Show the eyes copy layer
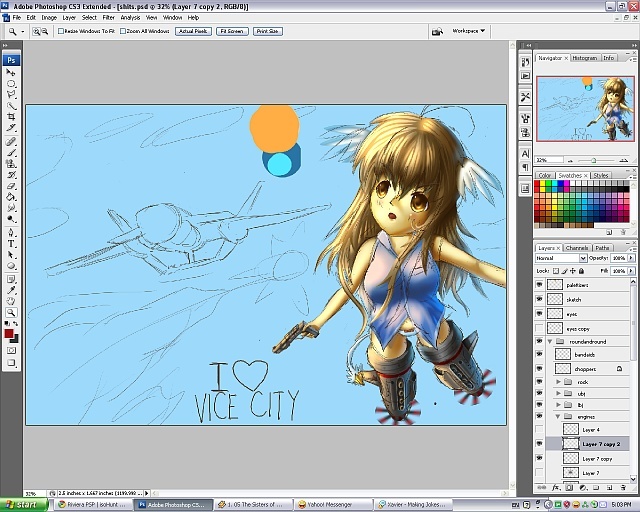 tap(540, 328)
